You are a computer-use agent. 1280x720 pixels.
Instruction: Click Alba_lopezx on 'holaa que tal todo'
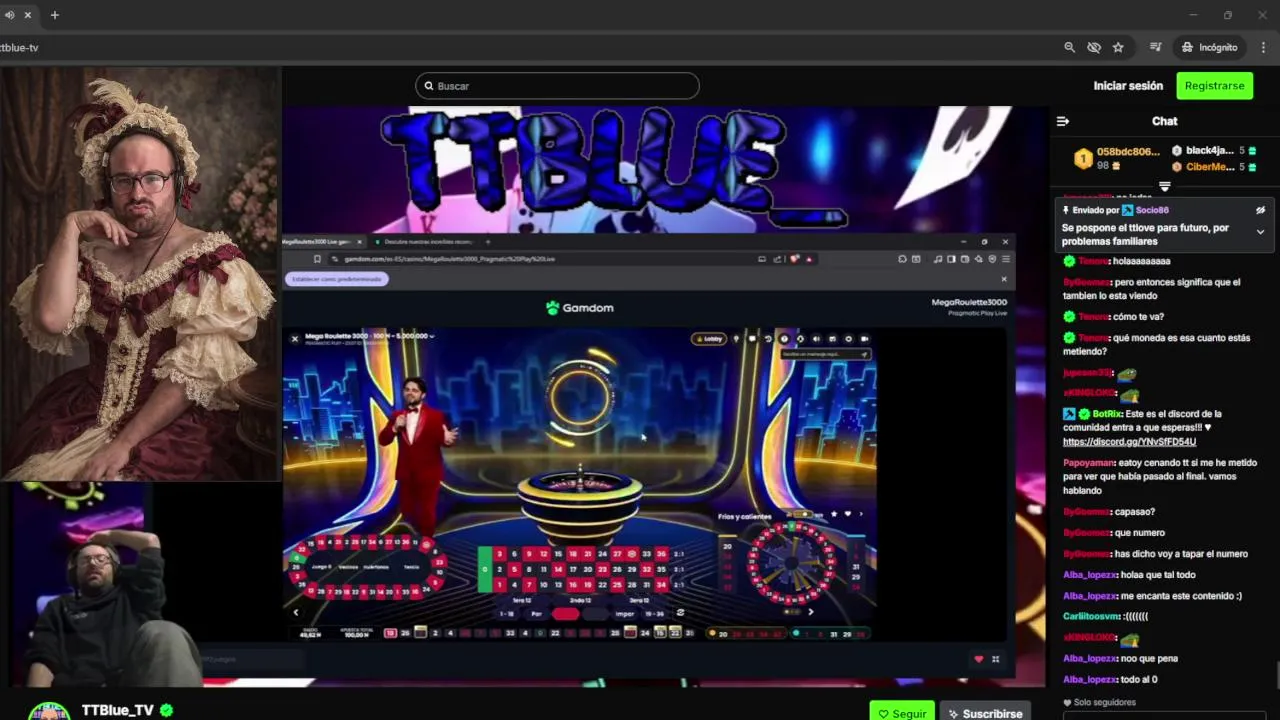1089,575
